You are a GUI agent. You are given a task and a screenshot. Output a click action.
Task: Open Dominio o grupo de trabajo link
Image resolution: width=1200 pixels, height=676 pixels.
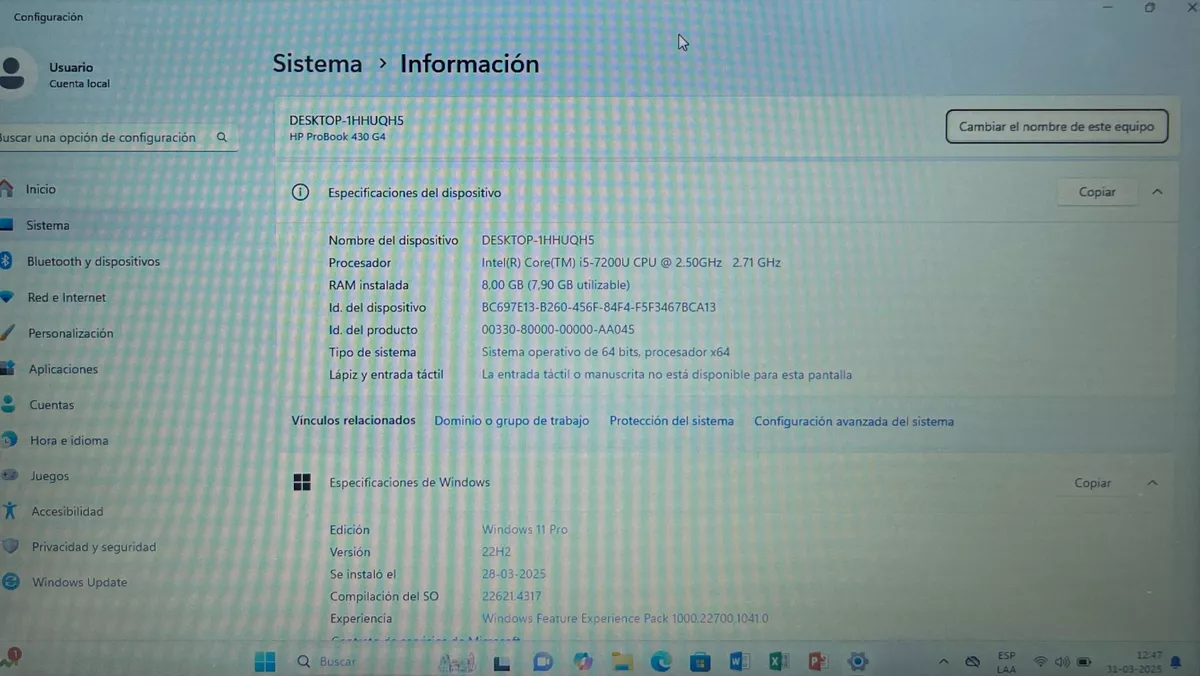click(512, 421)
